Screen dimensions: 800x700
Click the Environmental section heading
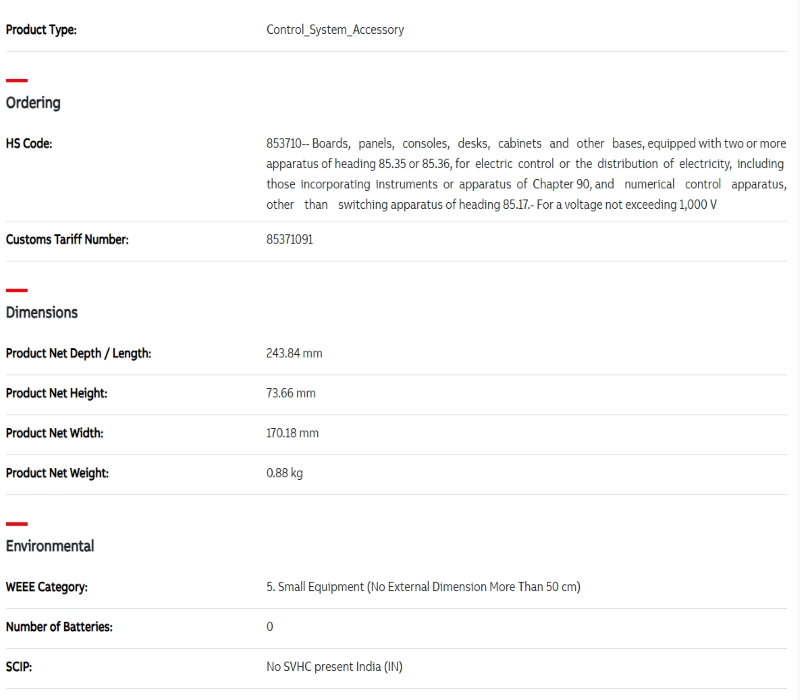50,546
